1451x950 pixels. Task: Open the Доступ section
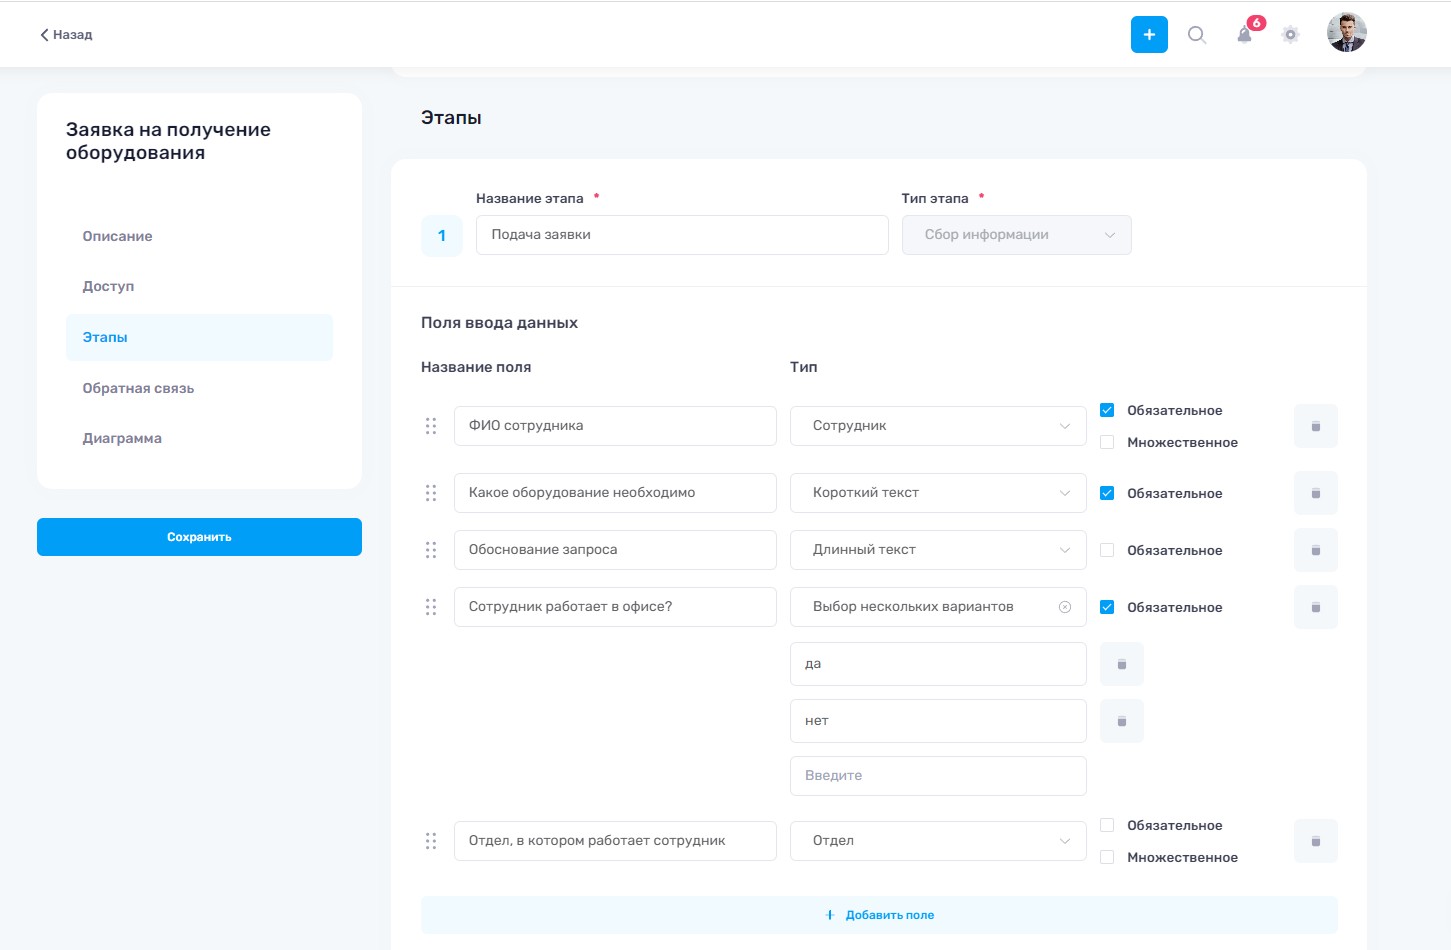coord(108,286)
